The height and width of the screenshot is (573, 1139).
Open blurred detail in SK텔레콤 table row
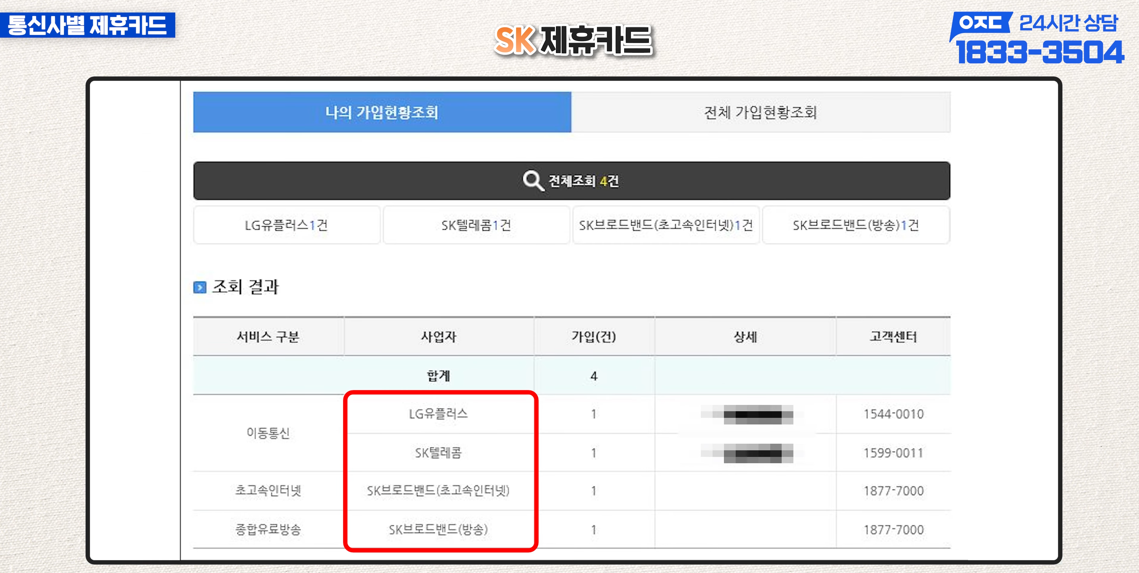747,454
